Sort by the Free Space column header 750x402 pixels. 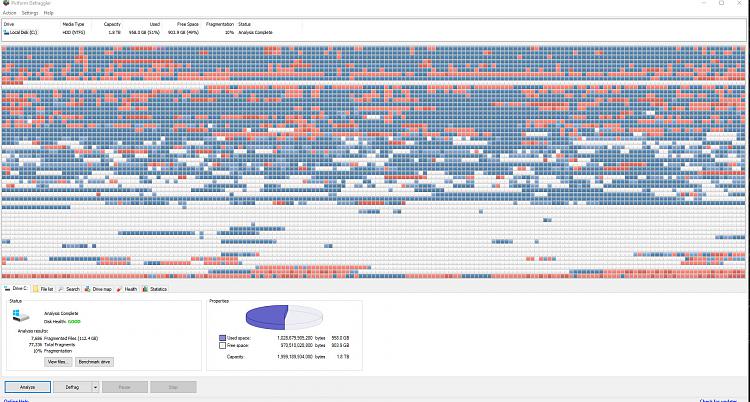point(188,24)
